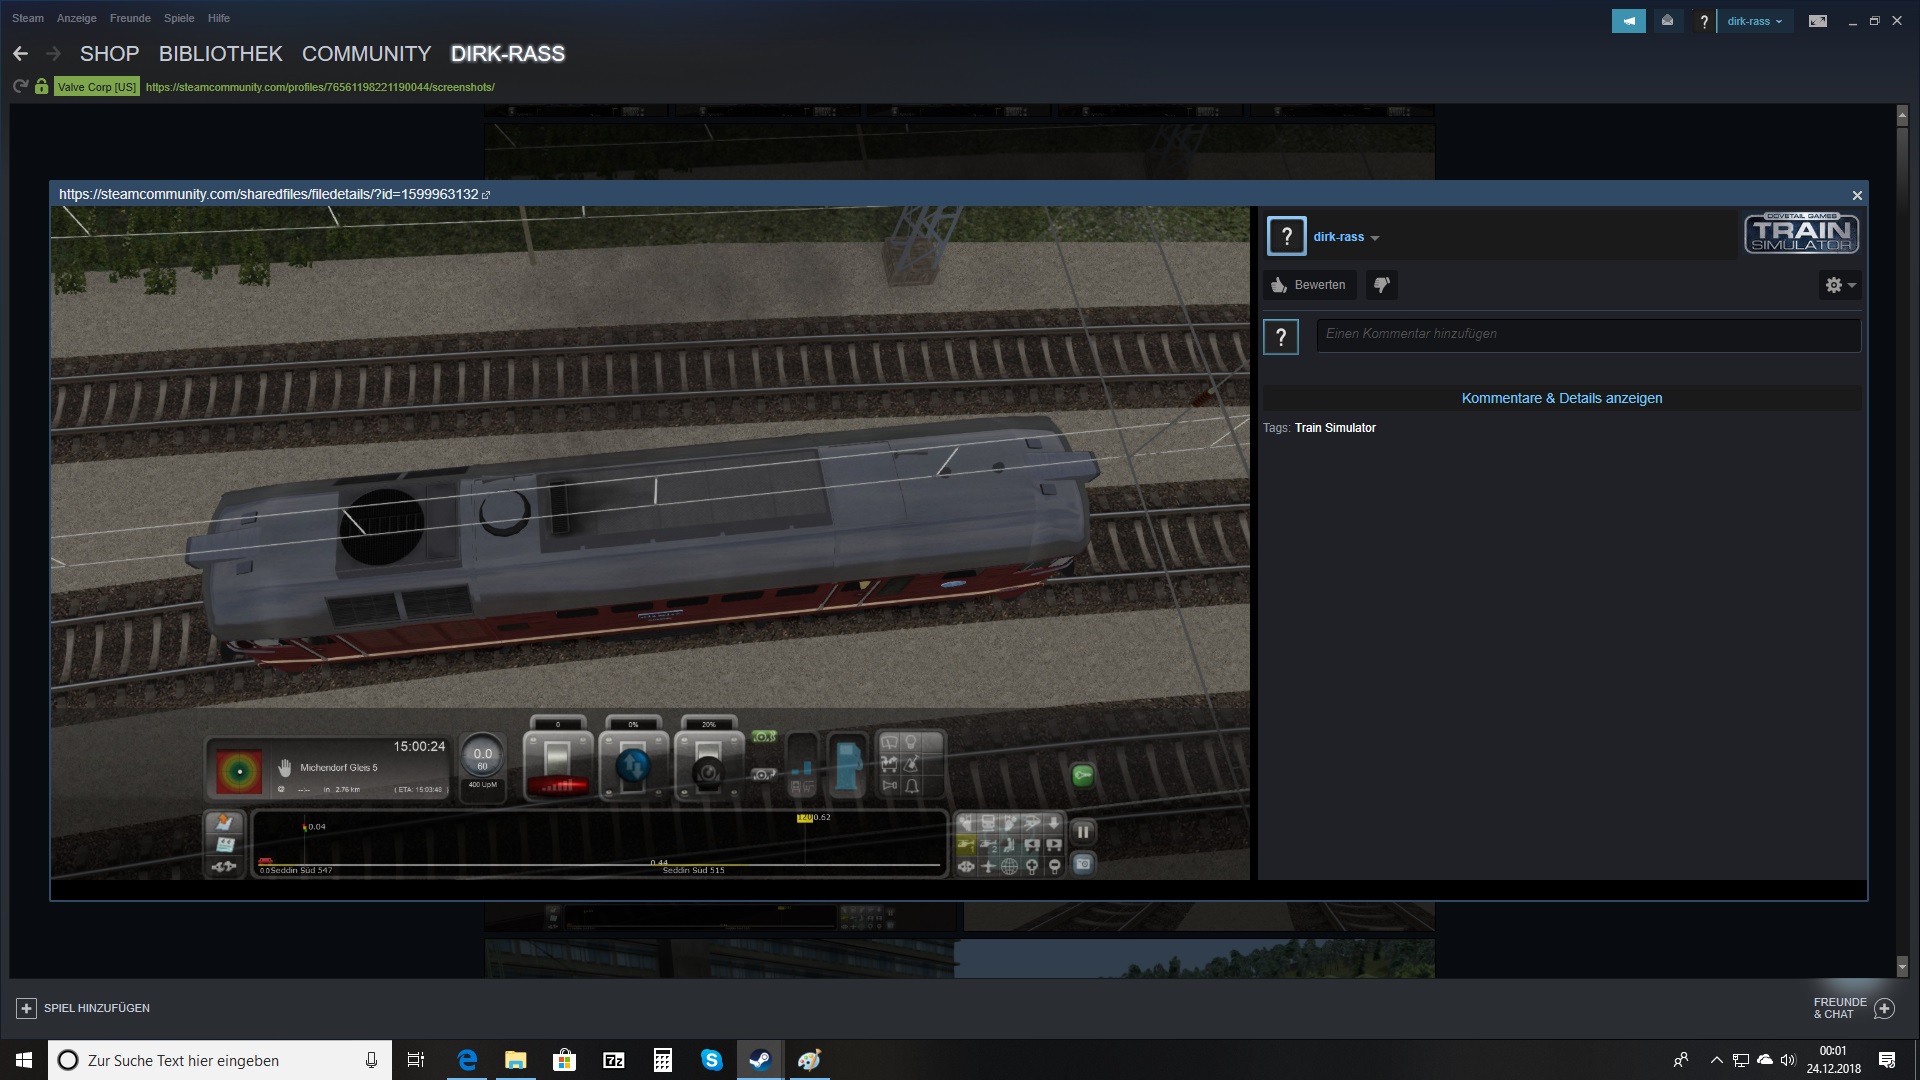Click the Bewerten thumbs up button
Screen dimensions: 1920x1080
(1309, 285)
